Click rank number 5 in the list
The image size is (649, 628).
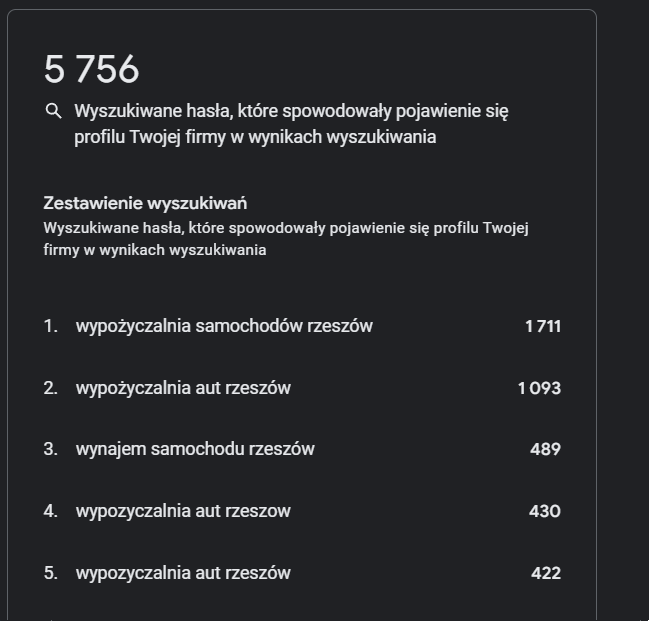50,573
